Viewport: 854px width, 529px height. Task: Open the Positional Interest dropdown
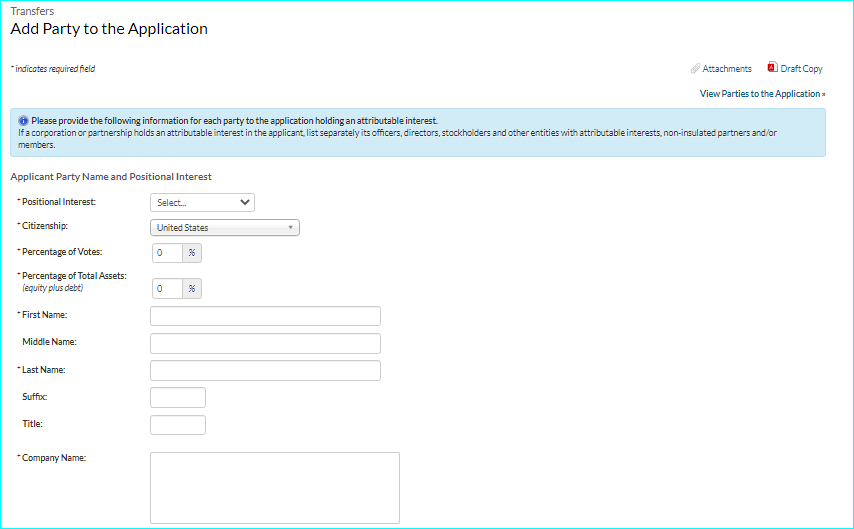point(203,203)
